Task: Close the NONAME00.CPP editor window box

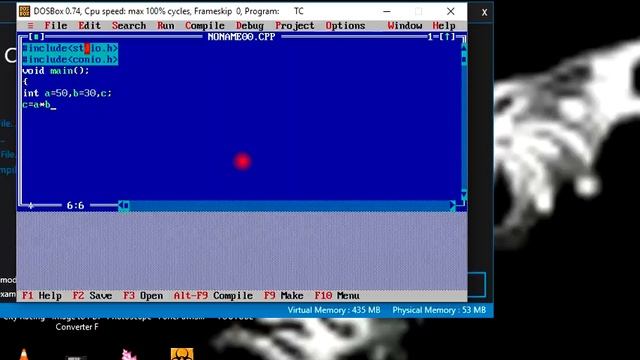Action: [36, 37]
